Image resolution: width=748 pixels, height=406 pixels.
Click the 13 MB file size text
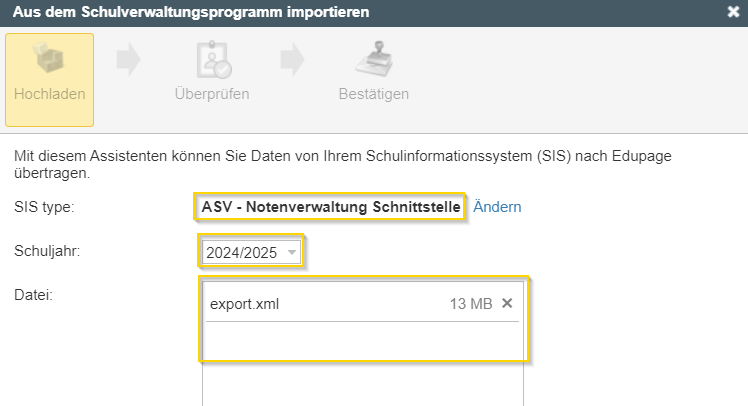(x=471, y=303)
